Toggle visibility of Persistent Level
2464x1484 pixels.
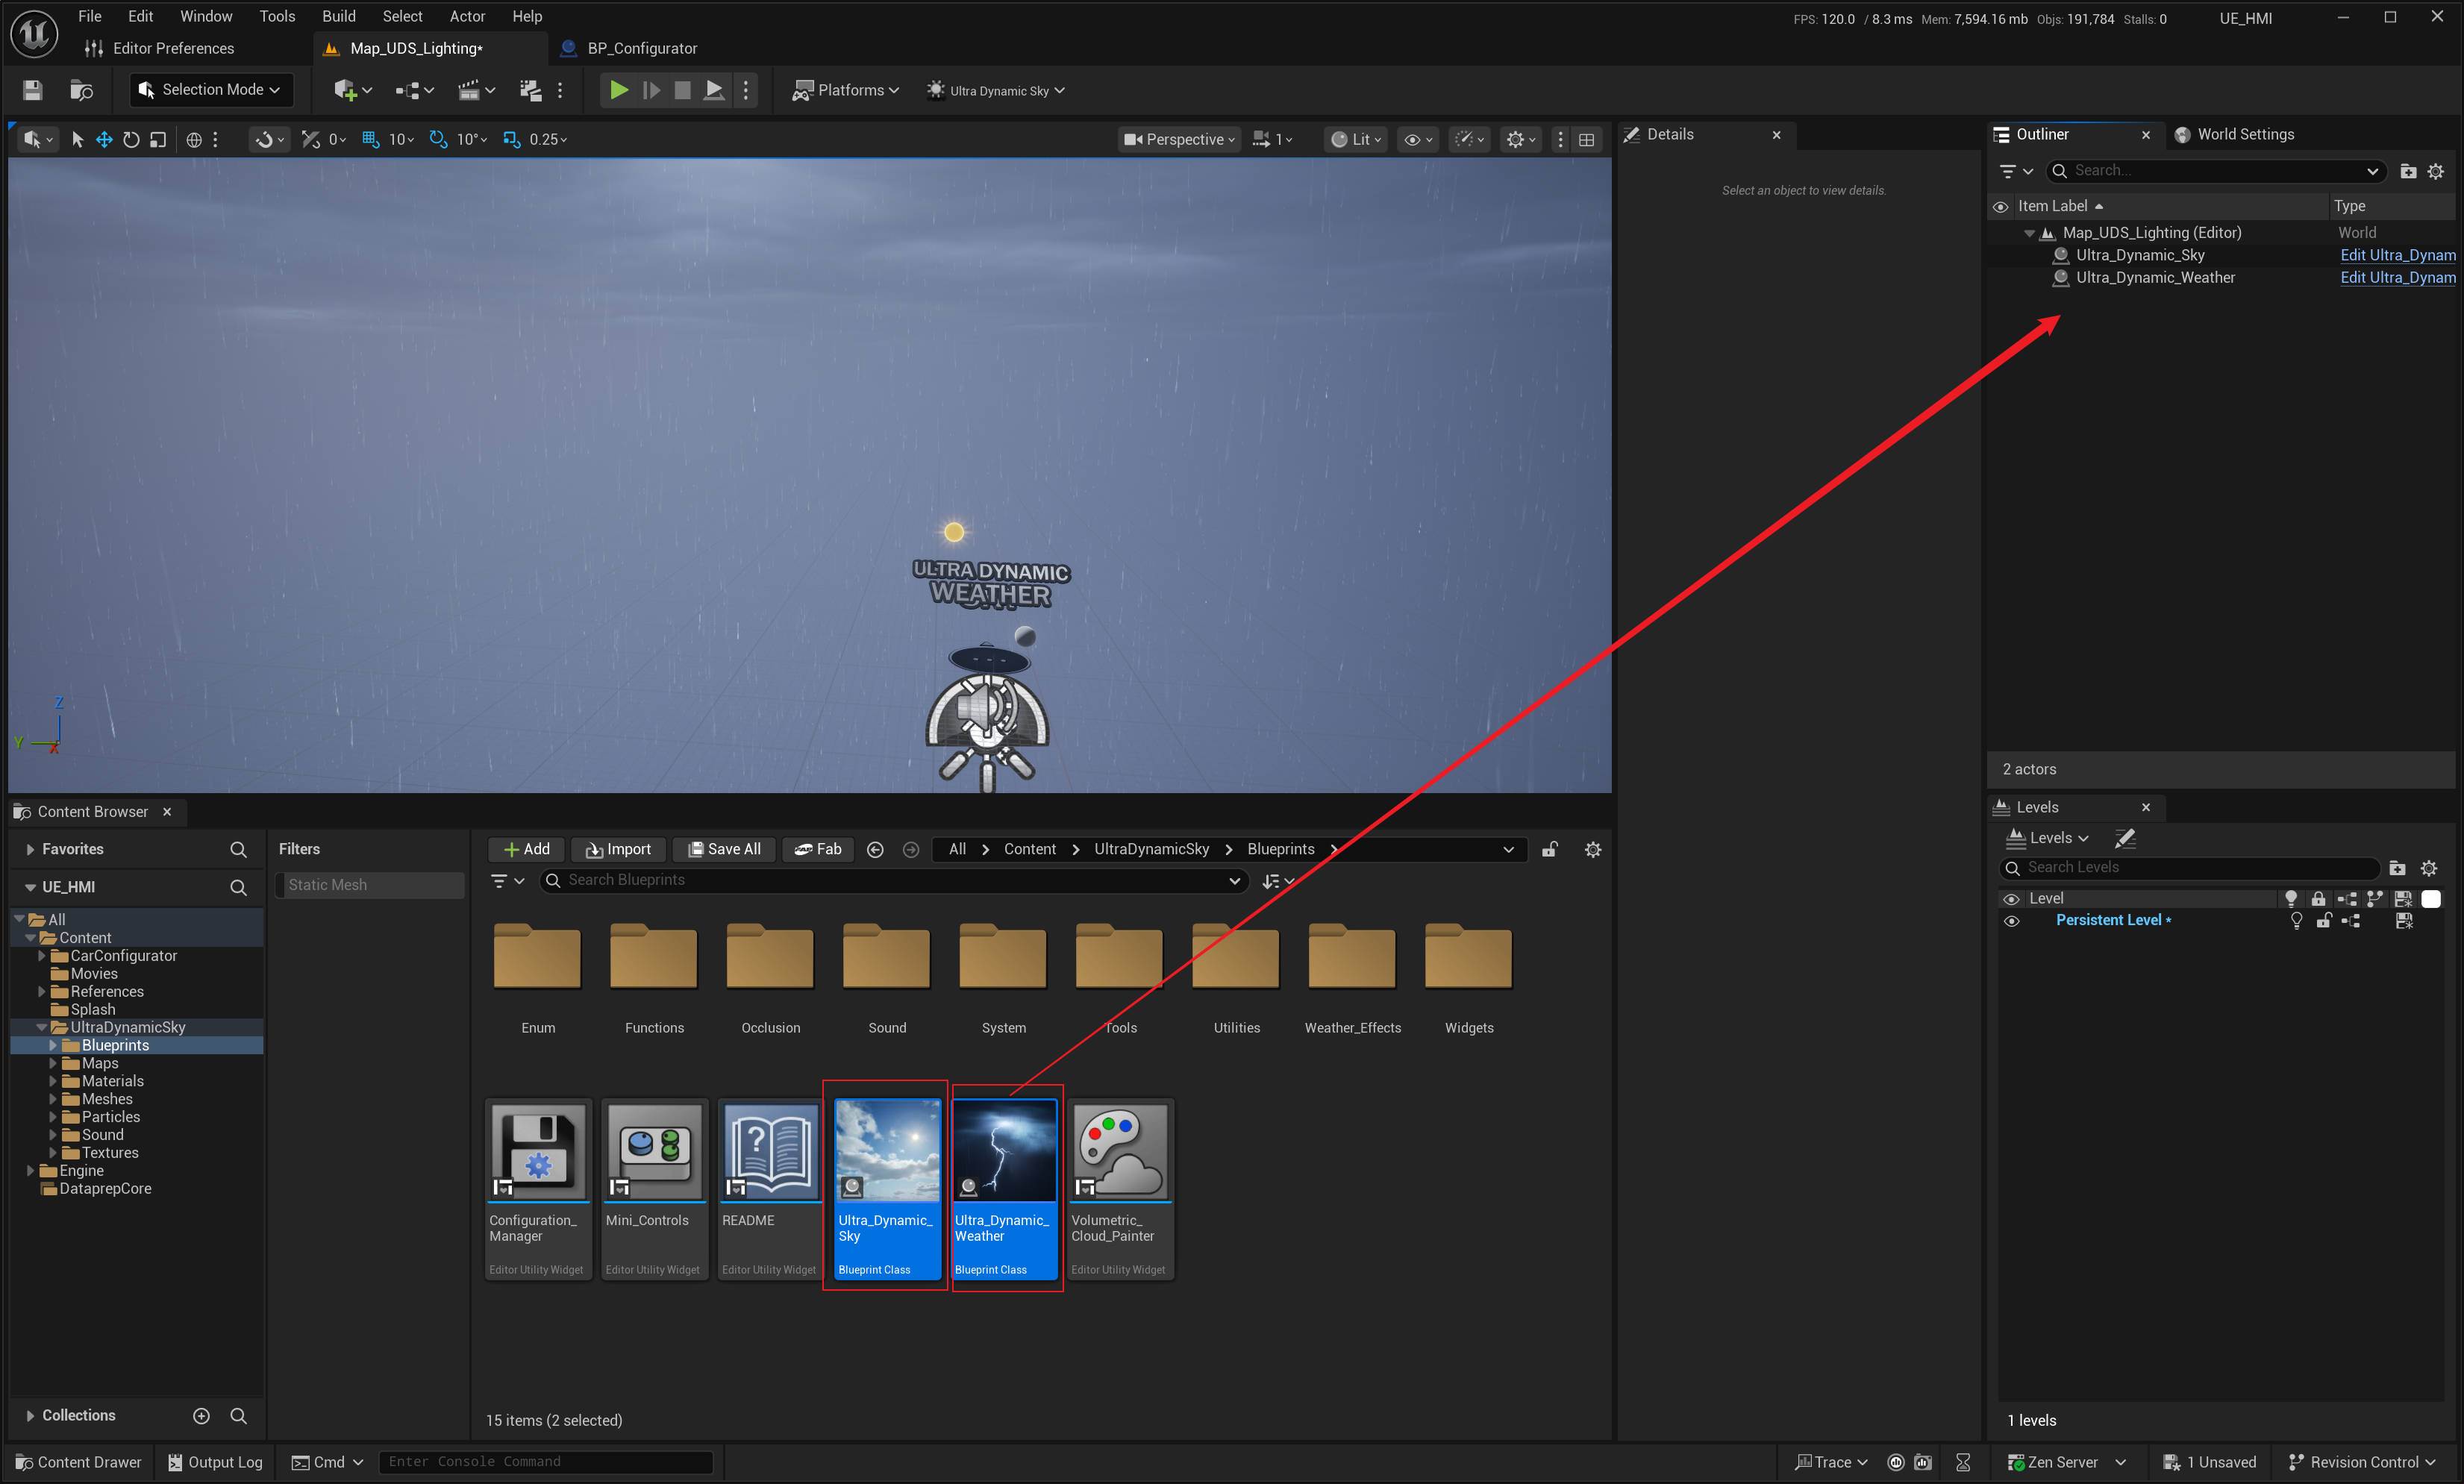(2011, 921)
